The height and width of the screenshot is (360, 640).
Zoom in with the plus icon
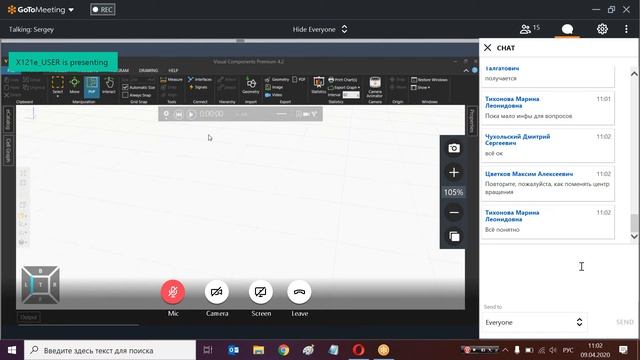pos(453,173)
